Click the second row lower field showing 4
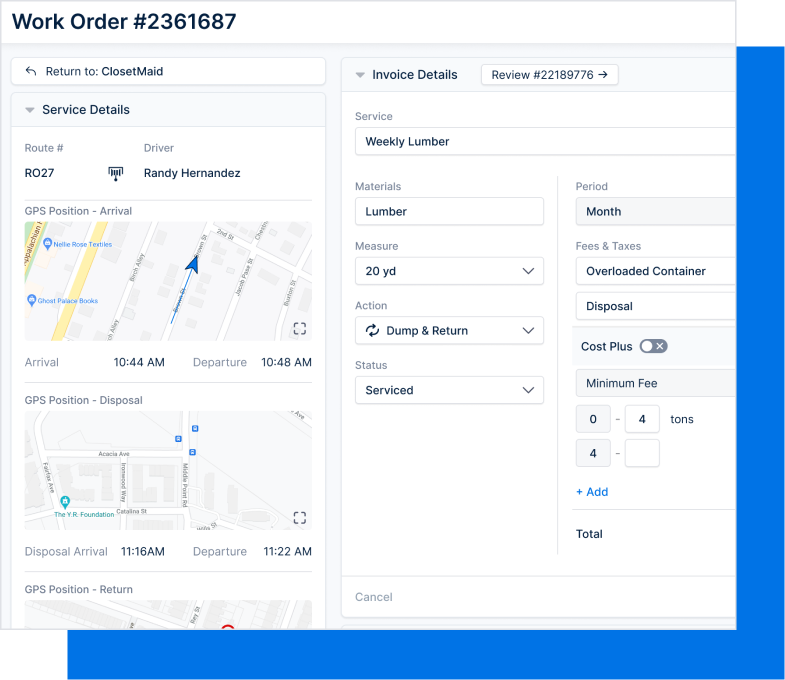 (x=593, y=453)
